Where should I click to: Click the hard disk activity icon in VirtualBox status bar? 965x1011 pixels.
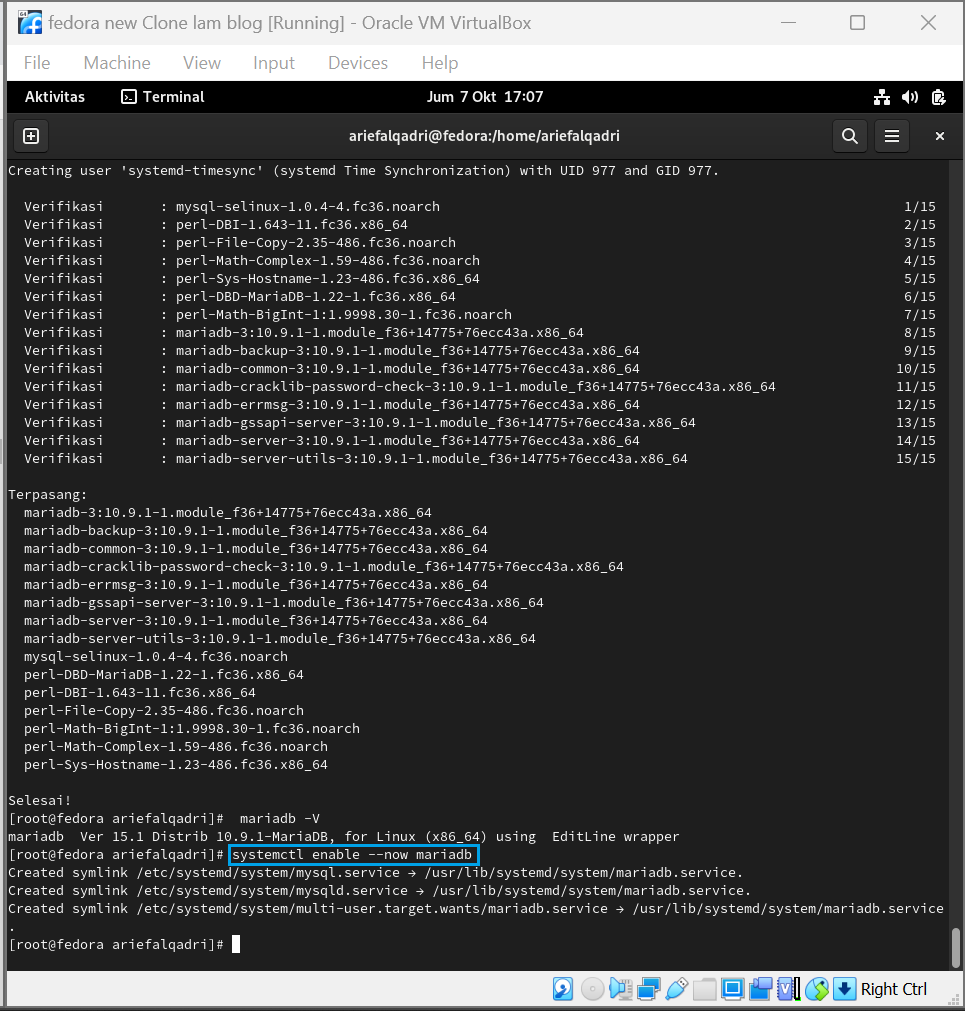click(x=563, y=988)
